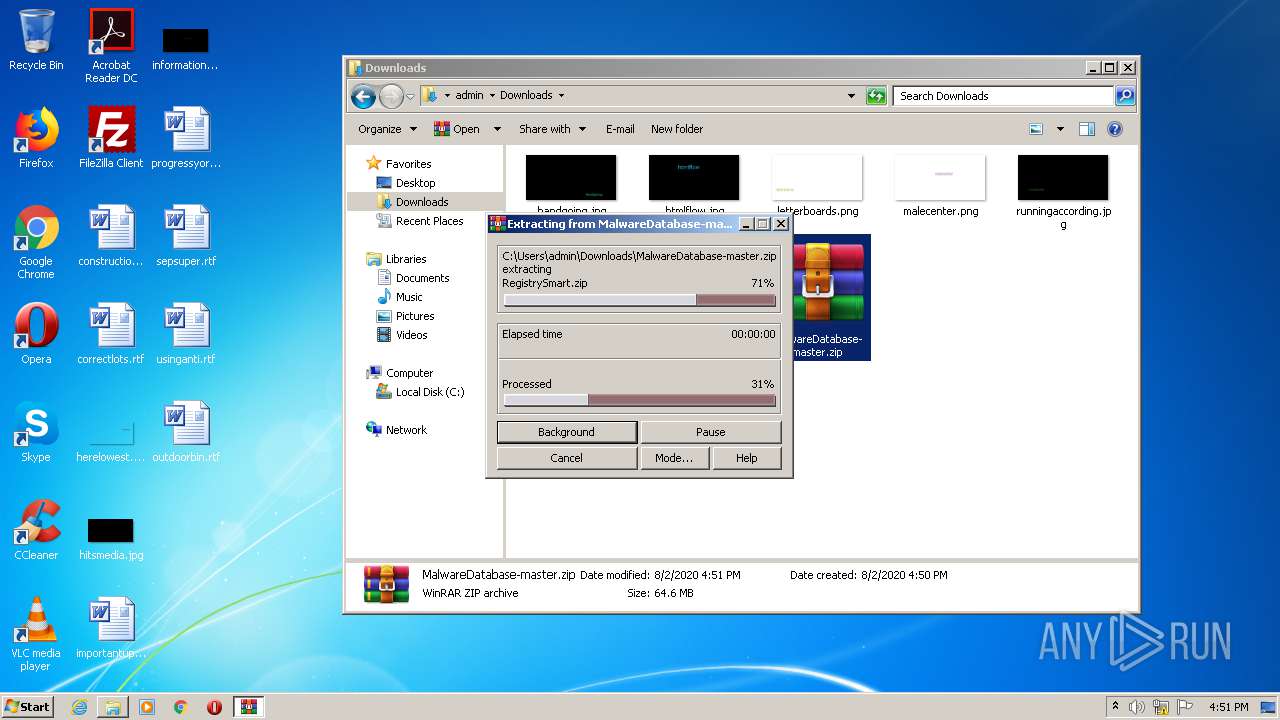
Task: Open Pictures library
Action: [x=414, y=316]
